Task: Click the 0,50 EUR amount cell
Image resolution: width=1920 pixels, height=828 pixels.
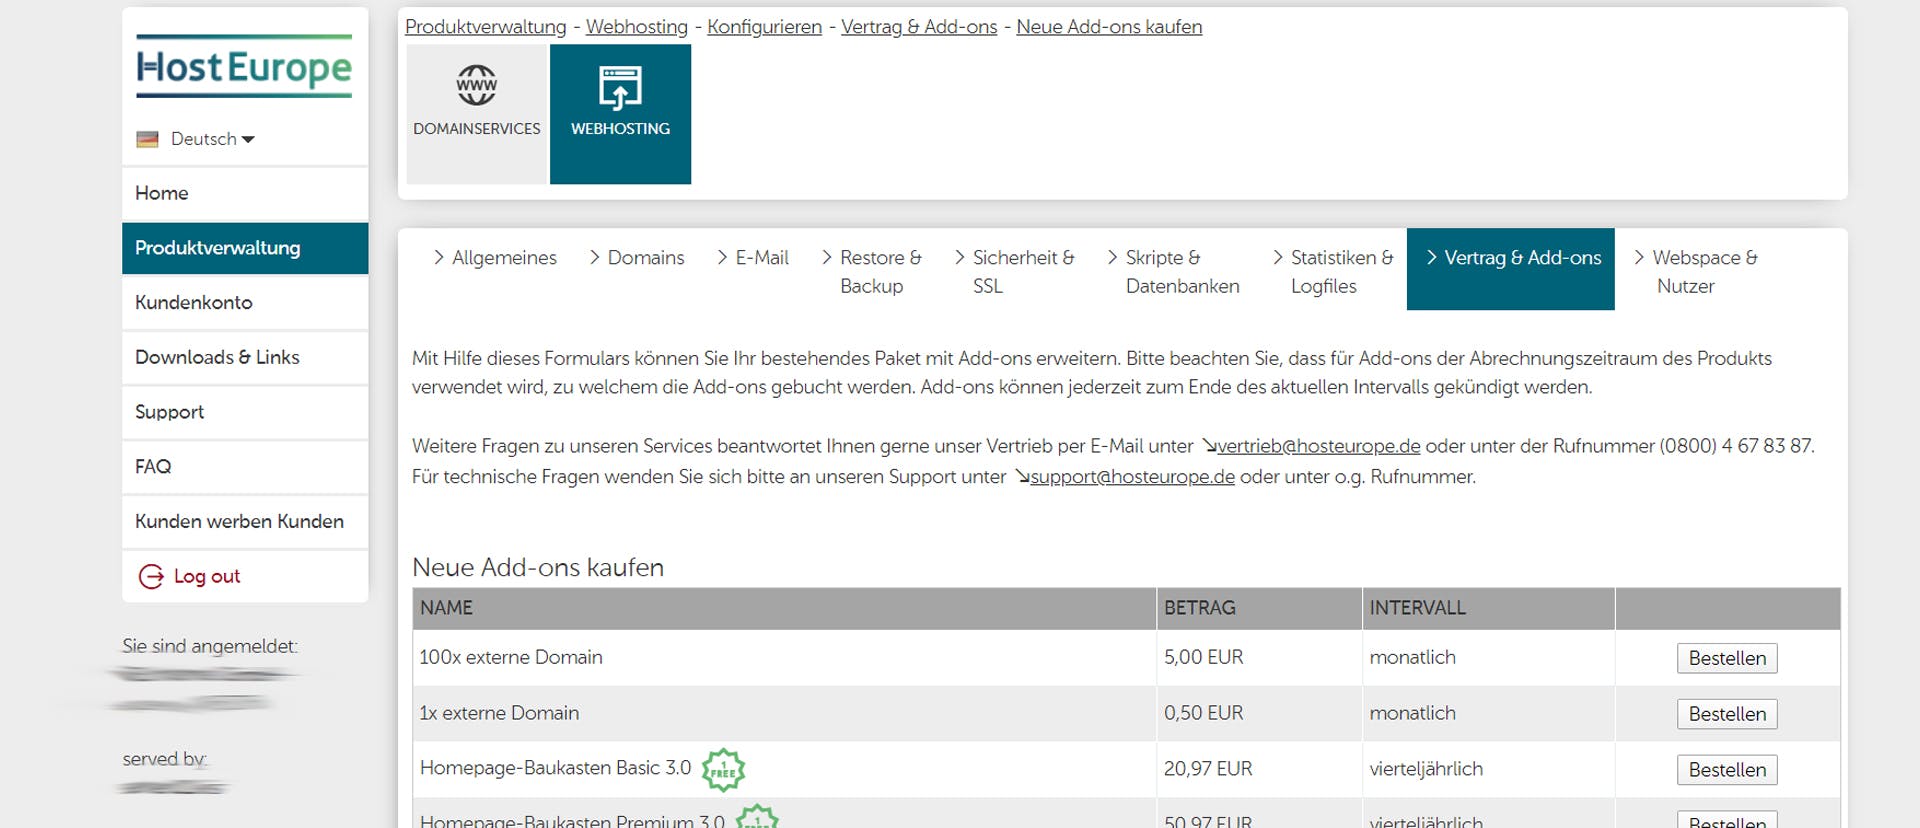Action: click(x=1259, y=713)
